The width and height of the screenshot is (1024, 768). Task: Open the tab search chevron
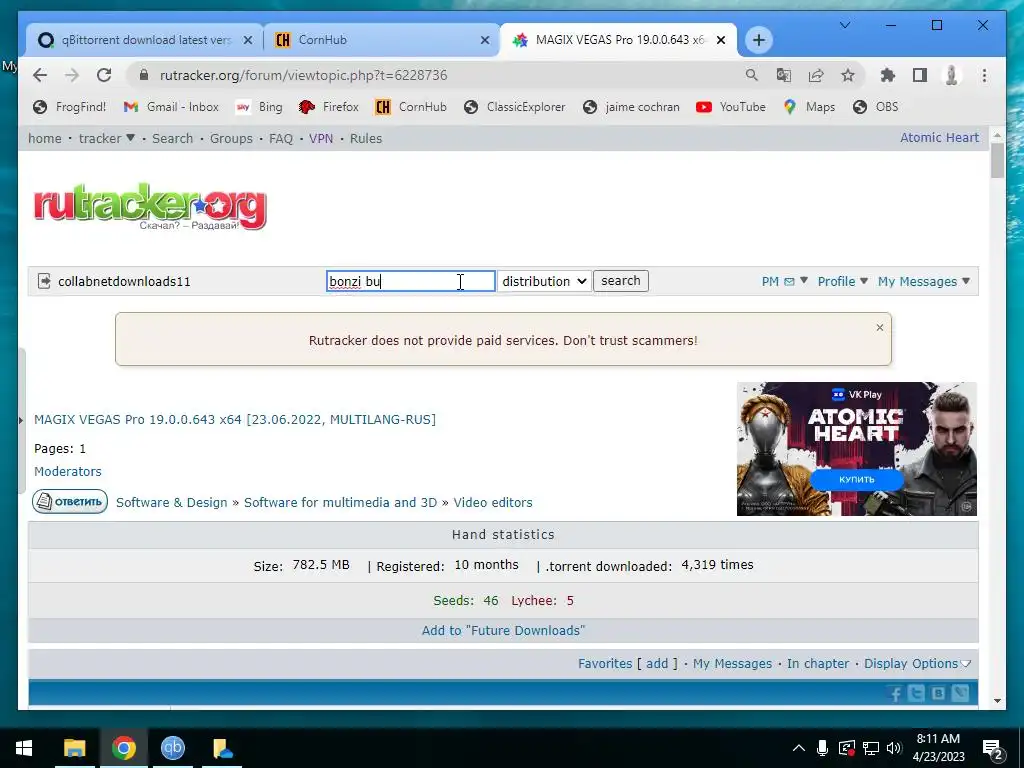845,25
